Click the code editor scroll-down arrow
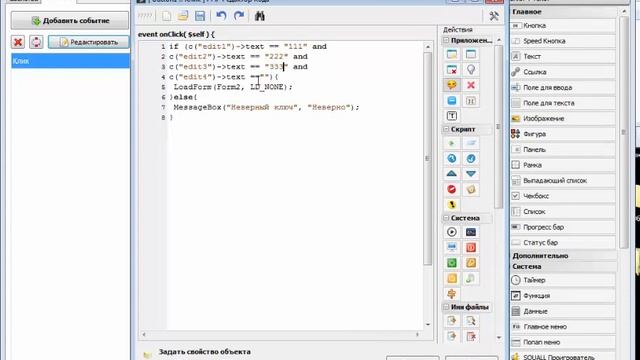 point(428,324)
